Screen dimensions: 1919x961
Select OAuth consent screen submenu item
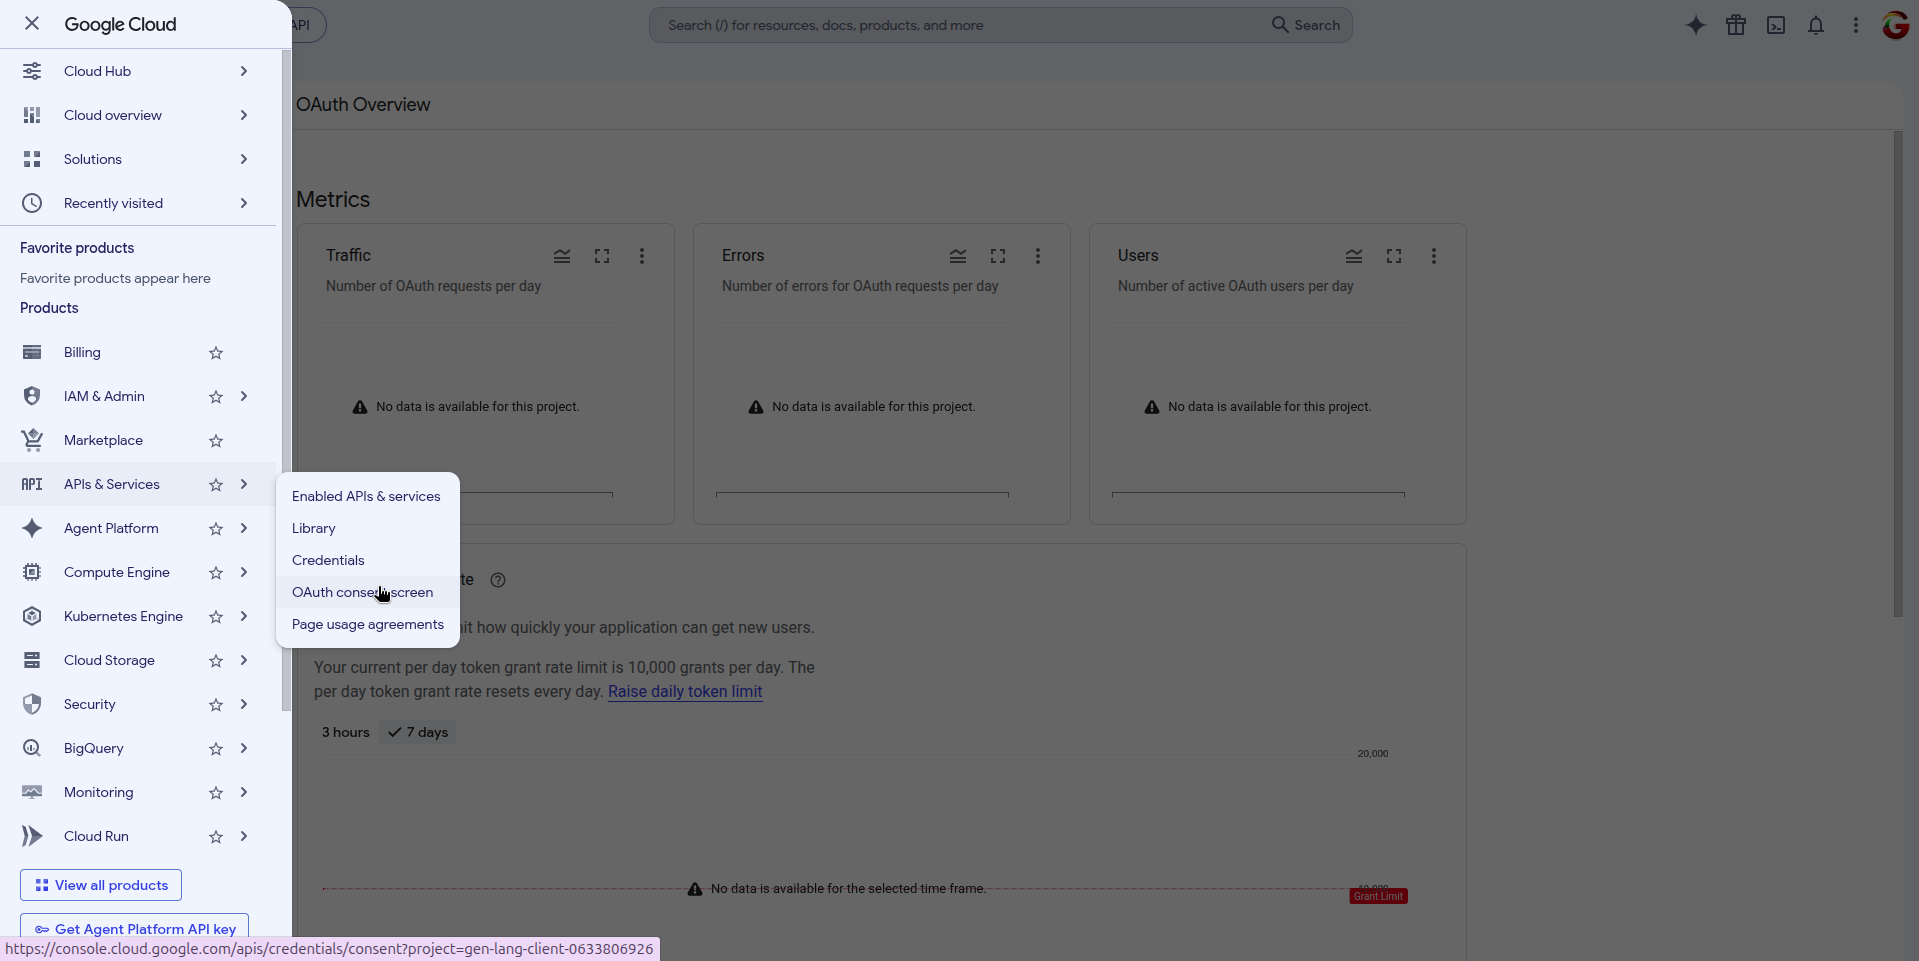pyautogui.click(x=368, y=592)
